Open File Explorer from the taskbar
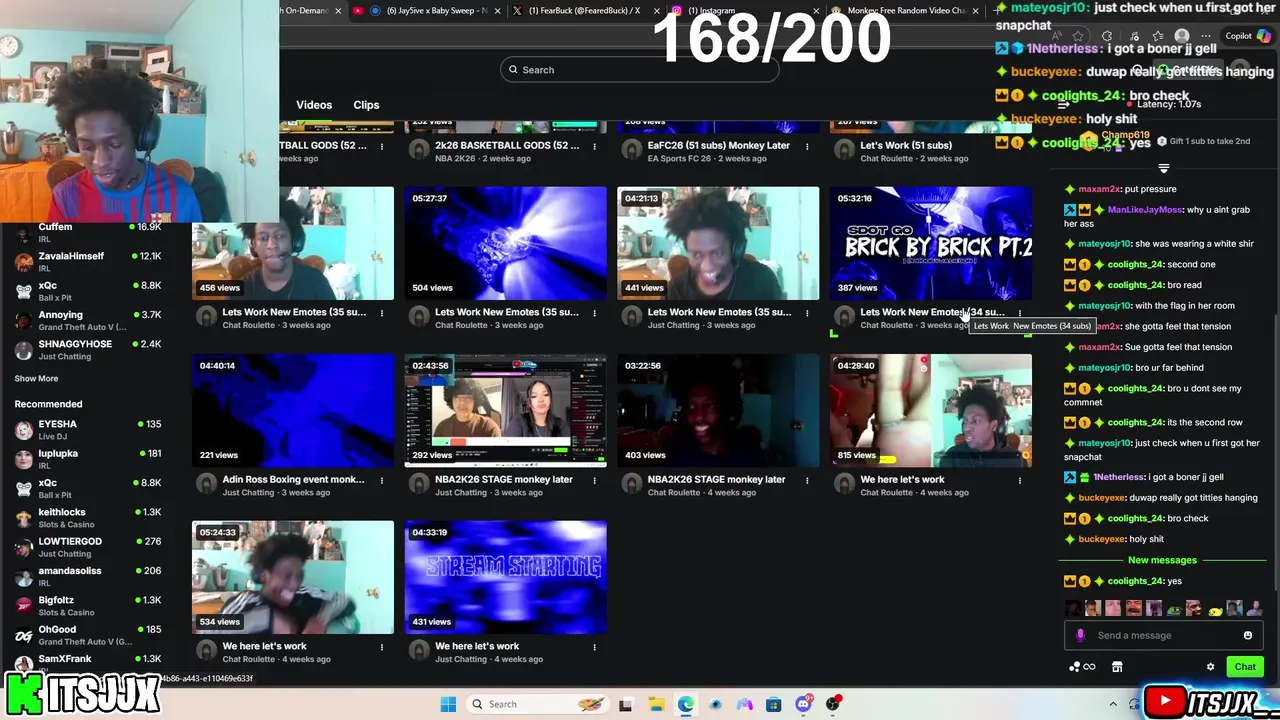Image resolution: width=1280 pixels, height=720 pixels. click(x=655, y=704)
